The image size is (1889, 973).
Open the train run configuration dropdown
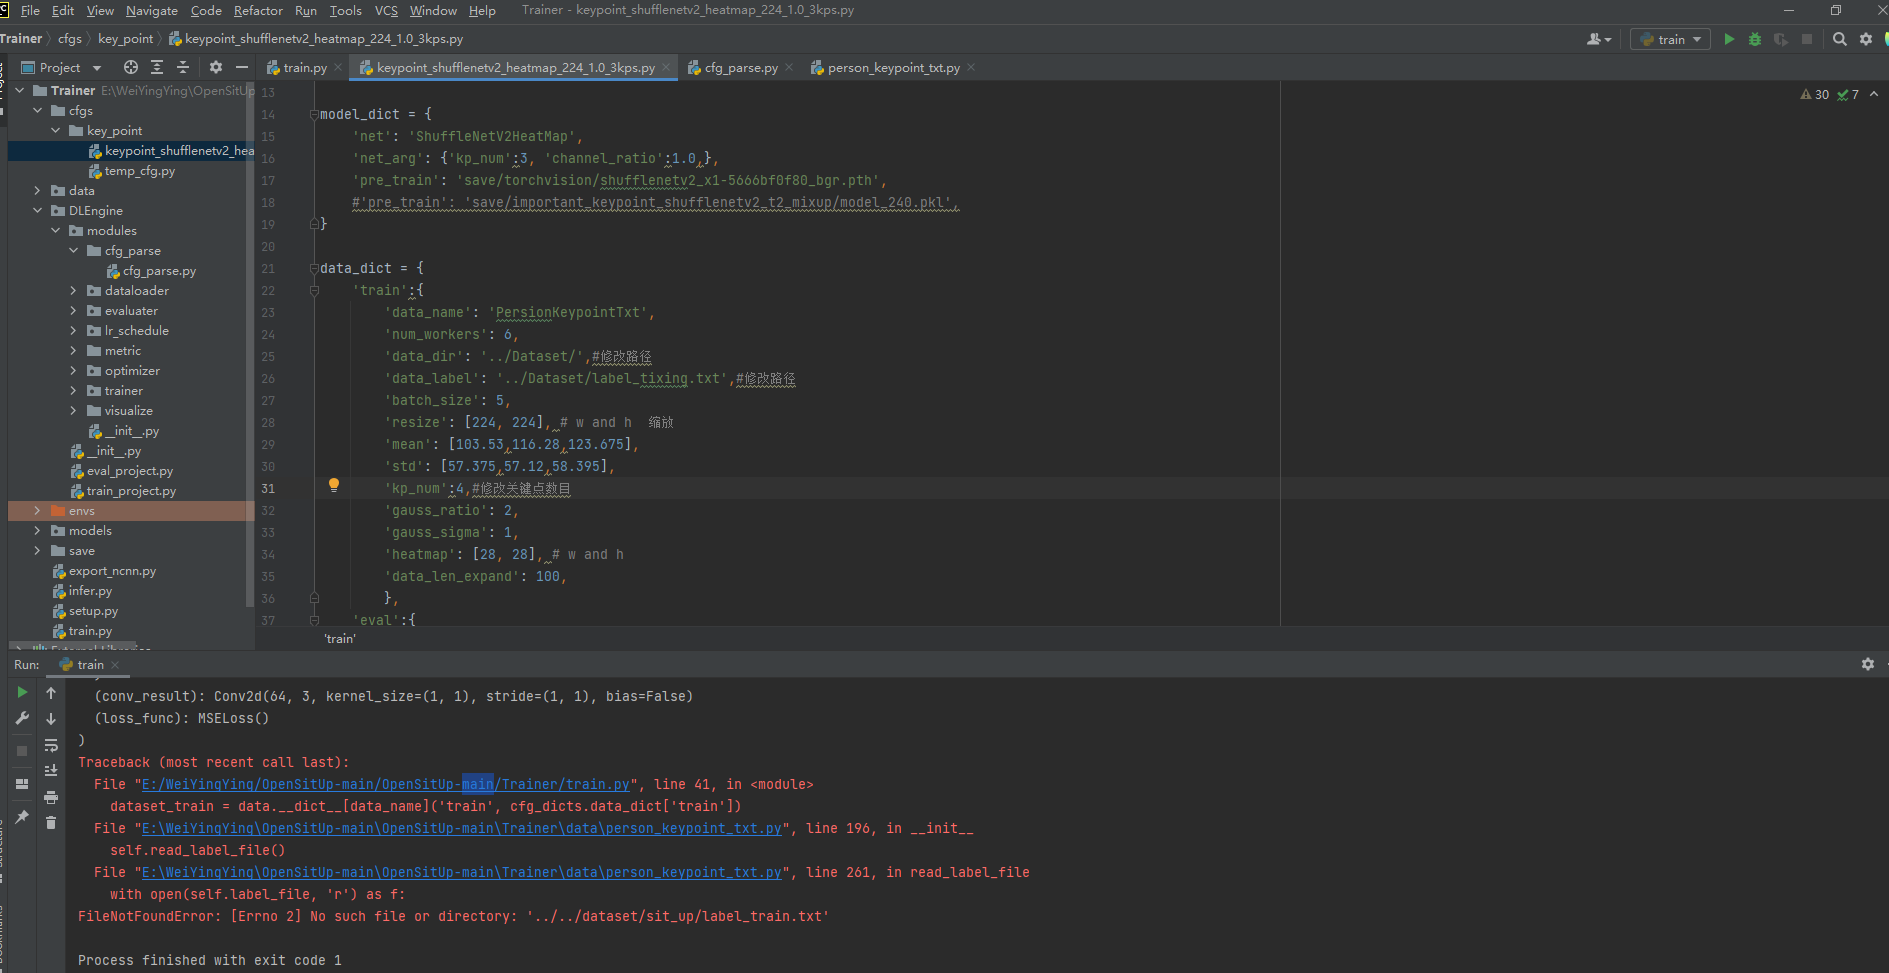pos(1670,39)
